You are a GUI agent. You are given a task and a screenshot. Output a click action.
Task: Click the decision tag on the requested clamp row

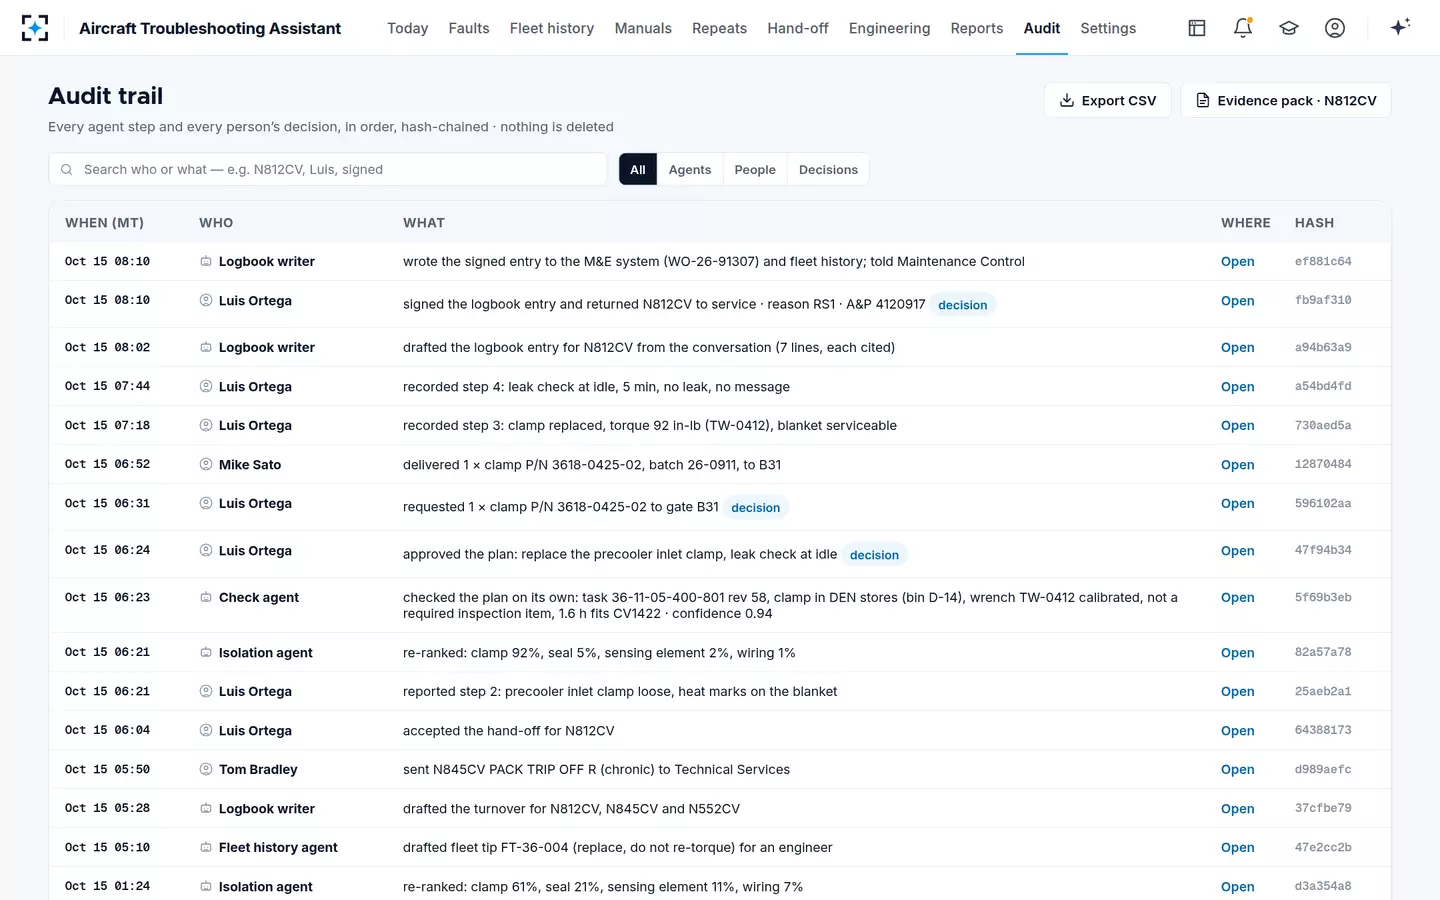tap(755, 508)
